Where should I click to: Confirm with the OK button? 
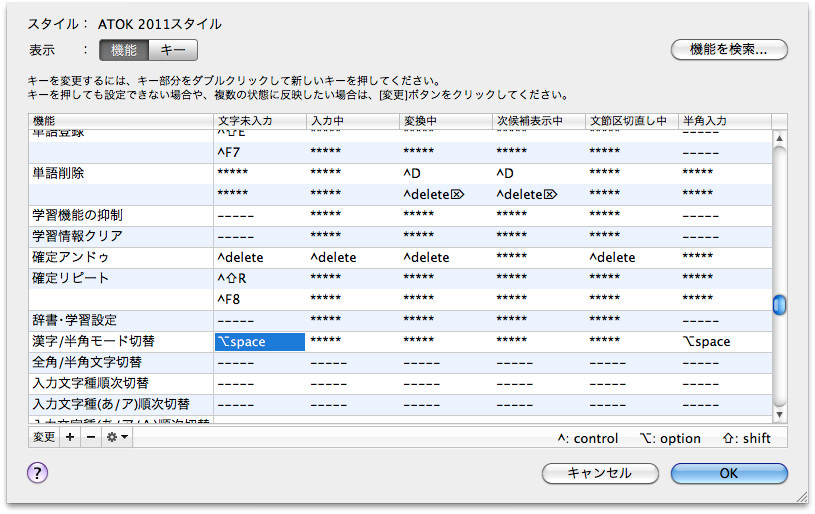[729, 473]
